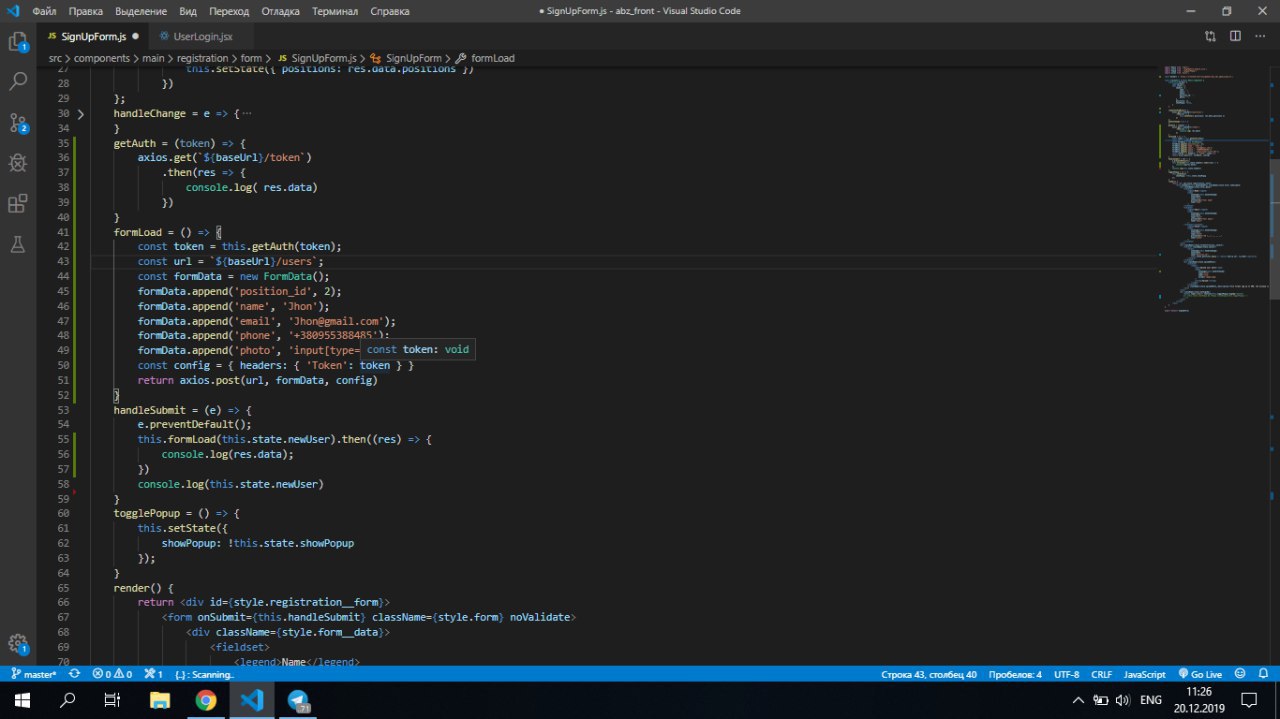Open the CRLF line ending selector

tap(1101, 675)
